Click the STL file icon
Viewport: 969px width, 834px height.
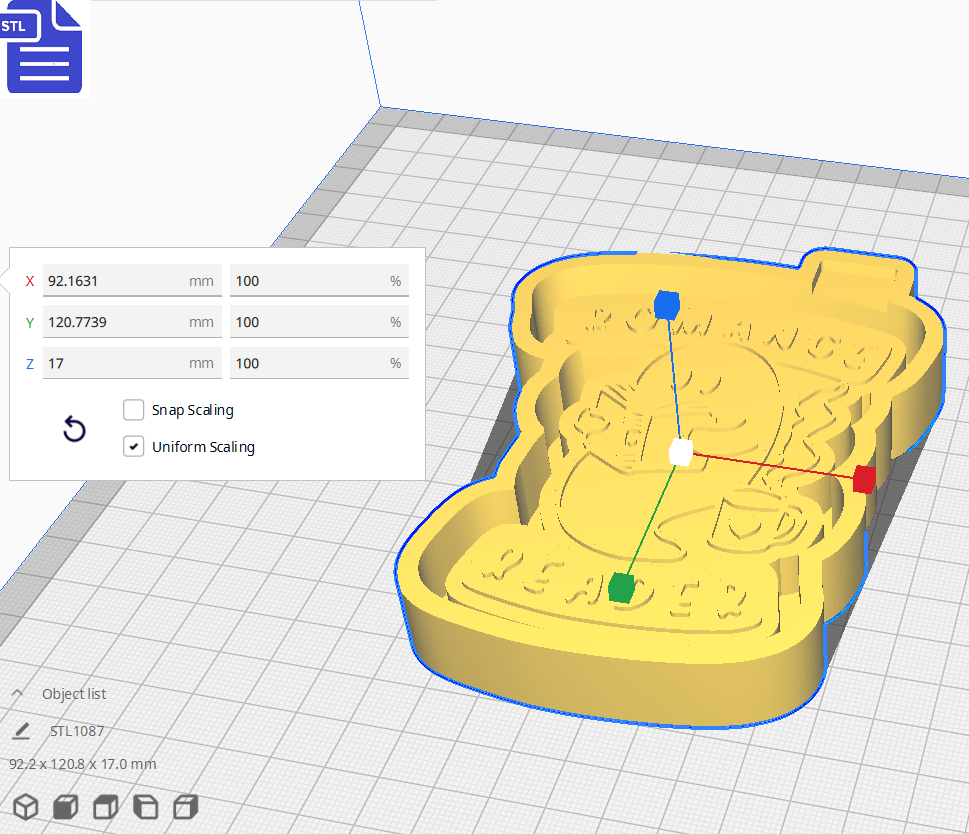(x=44, y=47)
